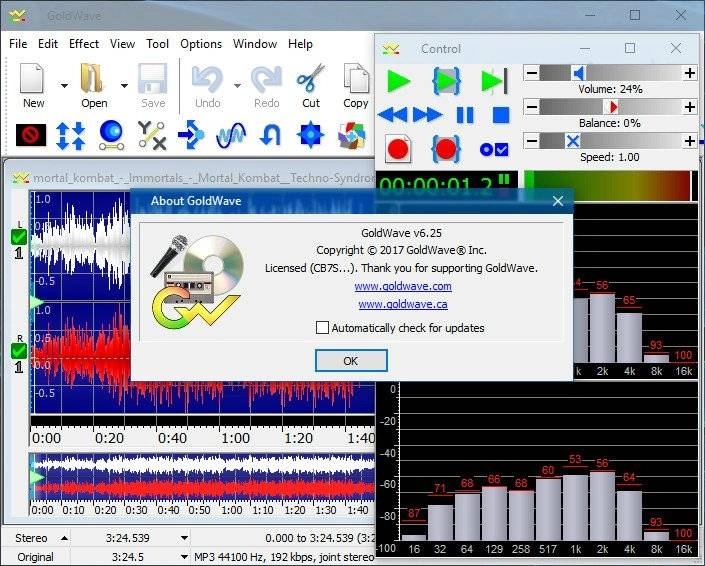705x566 pixels.
Task: Toggle left channel green checkbox
Action: 19,237
